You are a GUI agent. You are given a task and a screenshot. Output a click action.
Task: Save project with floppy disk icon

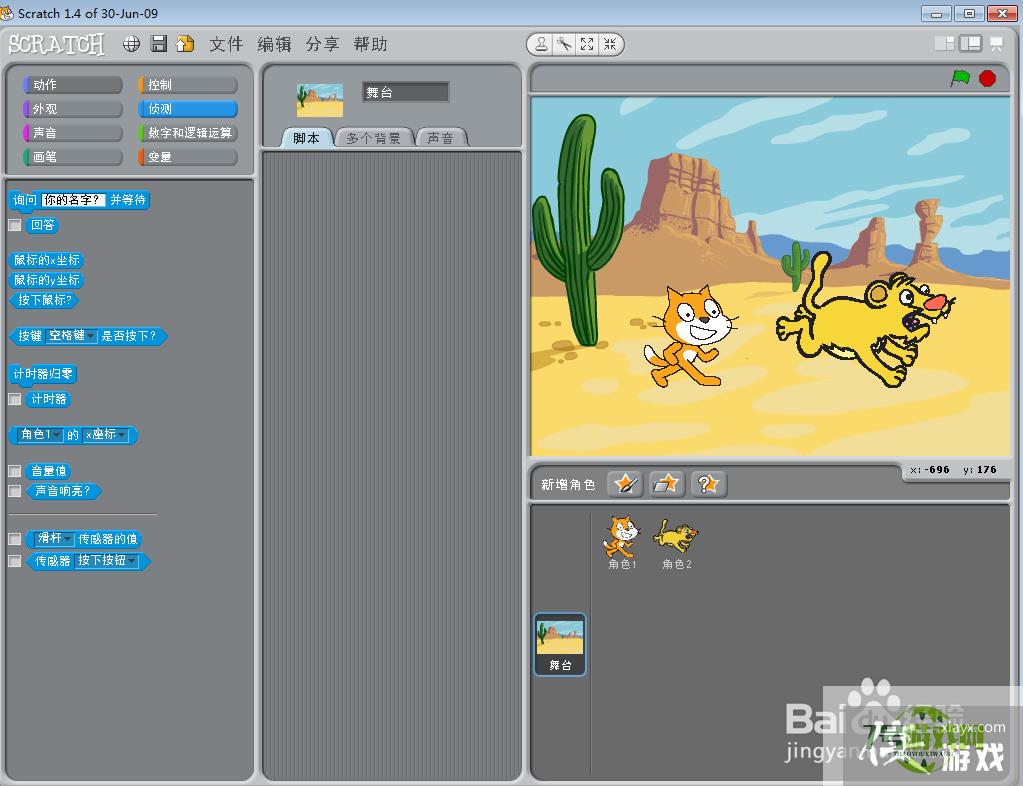[x=159, y=44]
